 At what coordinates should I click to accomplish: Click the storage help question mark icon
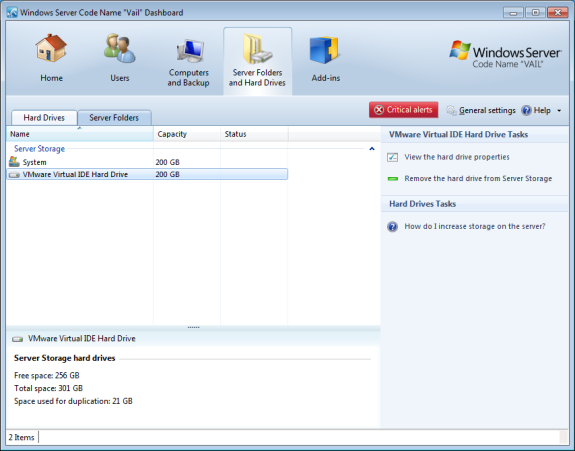click(x=392, y=227)
